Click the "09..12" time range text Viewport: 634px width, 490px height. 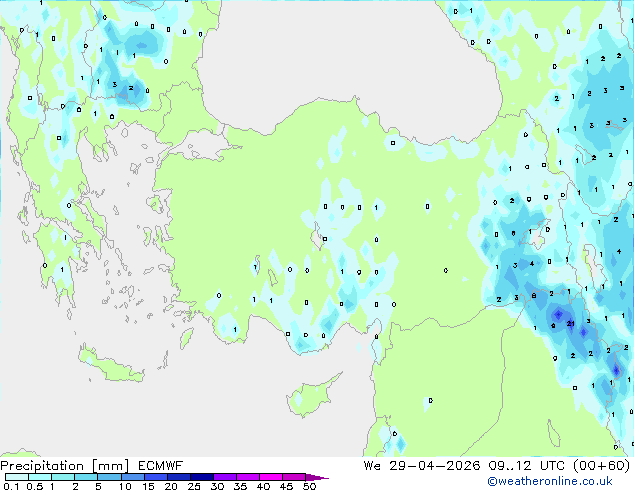510,466
